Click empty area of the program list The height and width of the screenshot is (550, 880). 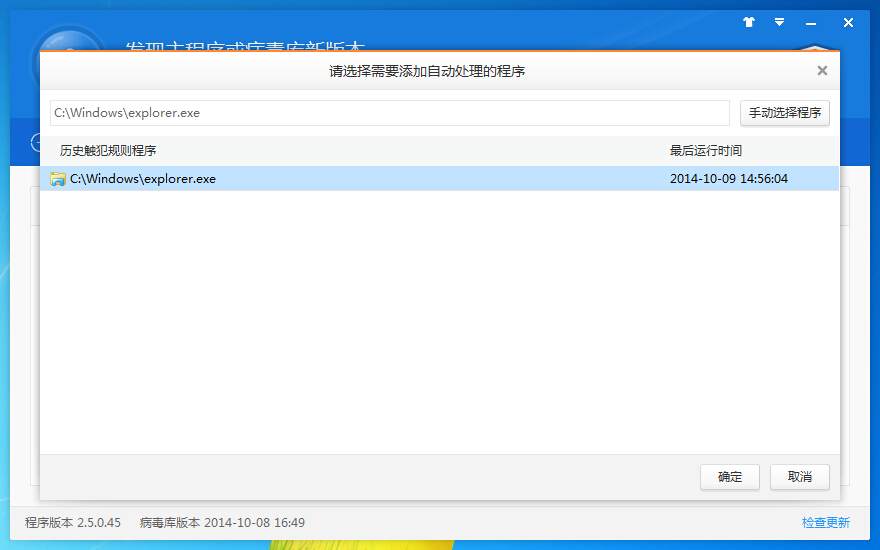(x=440, y=320)
